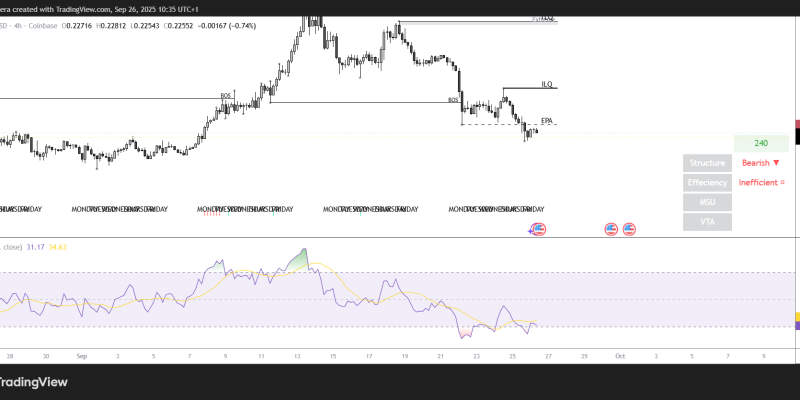Click the yellow RSI tag on the right axis
The image size is (800, 400).
click(797, 317)
